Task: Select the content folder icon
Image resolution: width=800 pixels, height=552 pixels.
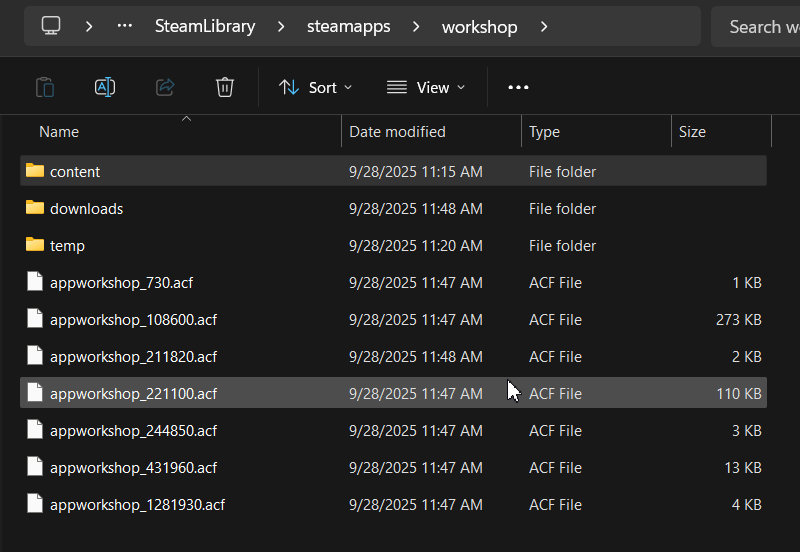Action: click(x=35, y=171)
